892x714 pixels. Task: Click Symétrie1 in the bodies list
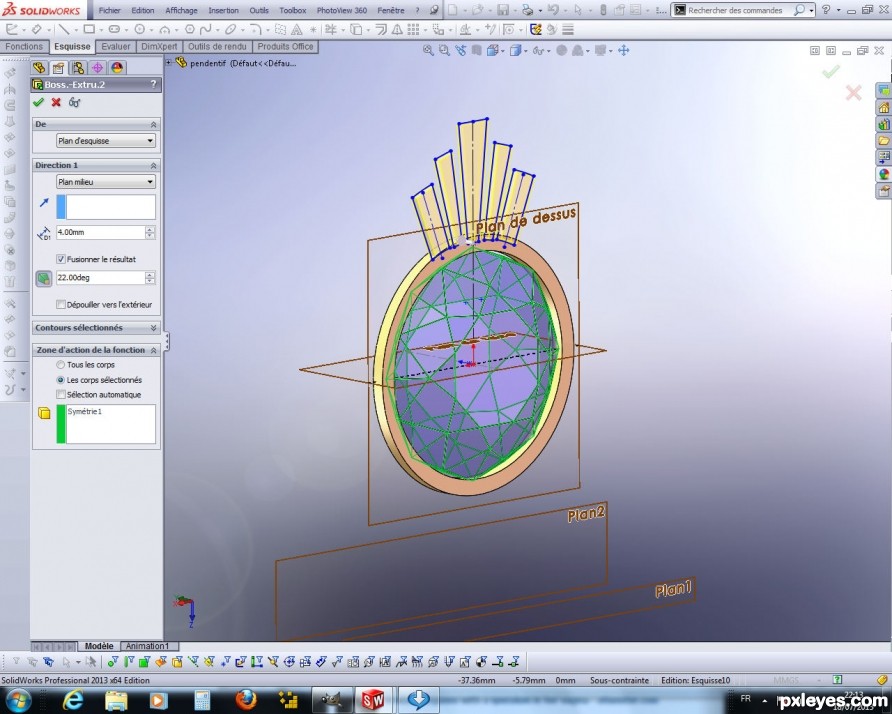85,411
